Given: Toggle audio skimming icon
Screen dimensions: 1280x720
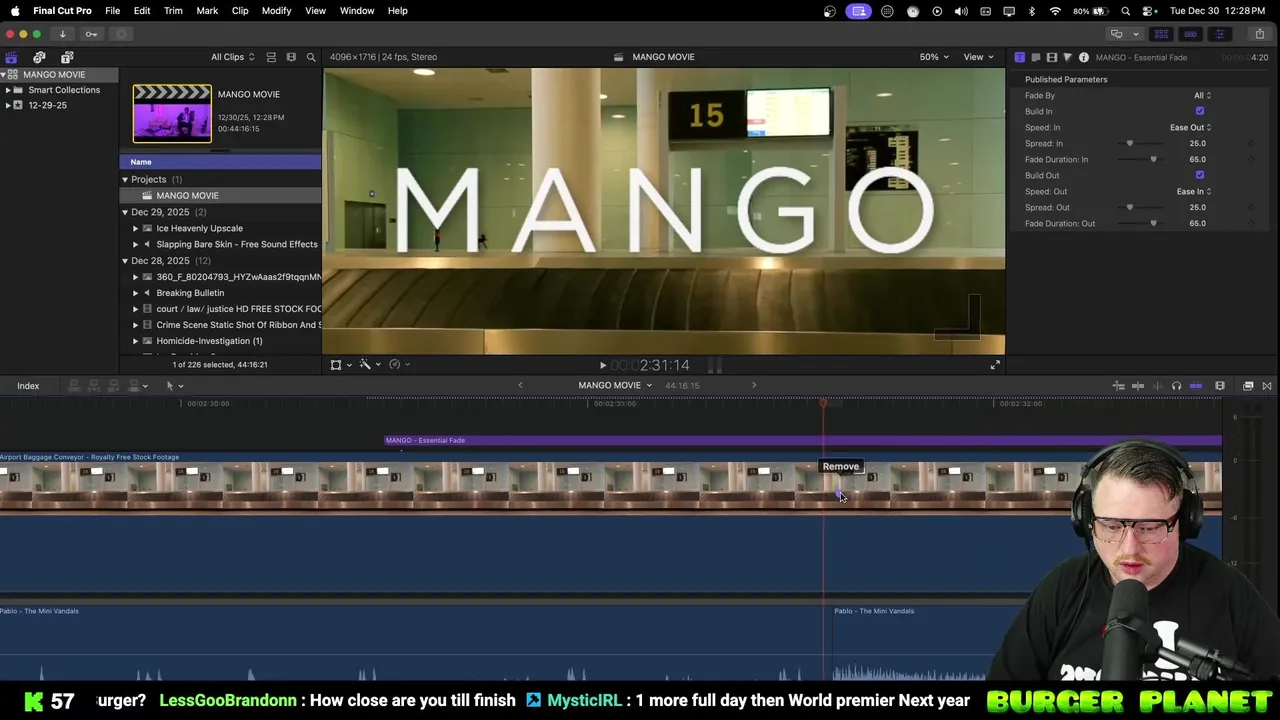Looking at the screenshot, I should point(1157,386).
